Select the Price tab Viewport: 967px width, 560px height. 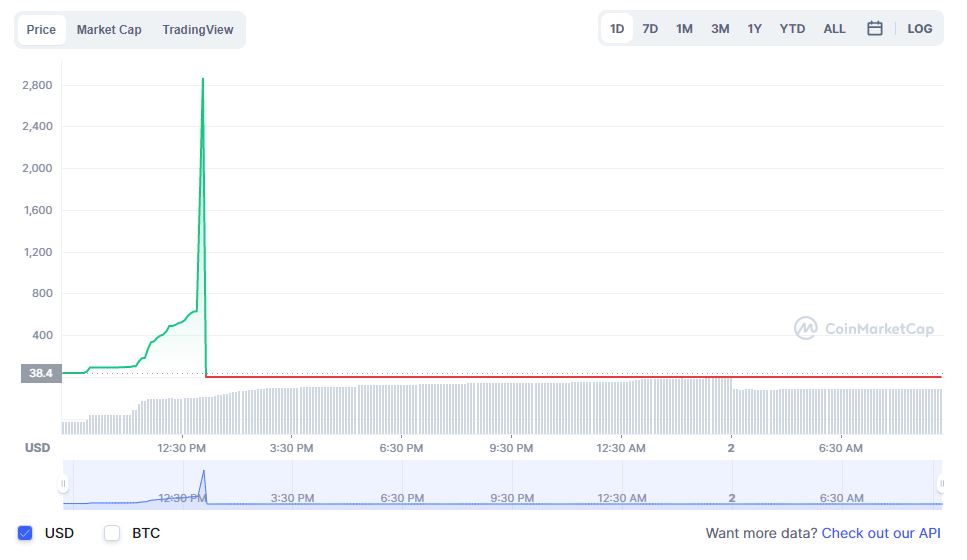pos(41,30)
